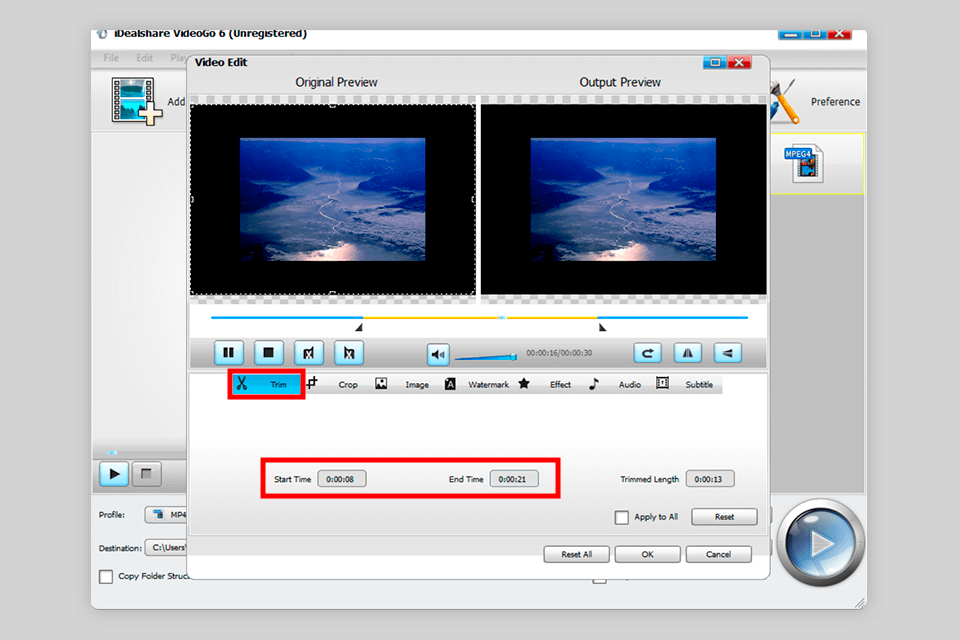
Task: Pause the preview playback
Action: coord(229,353)
